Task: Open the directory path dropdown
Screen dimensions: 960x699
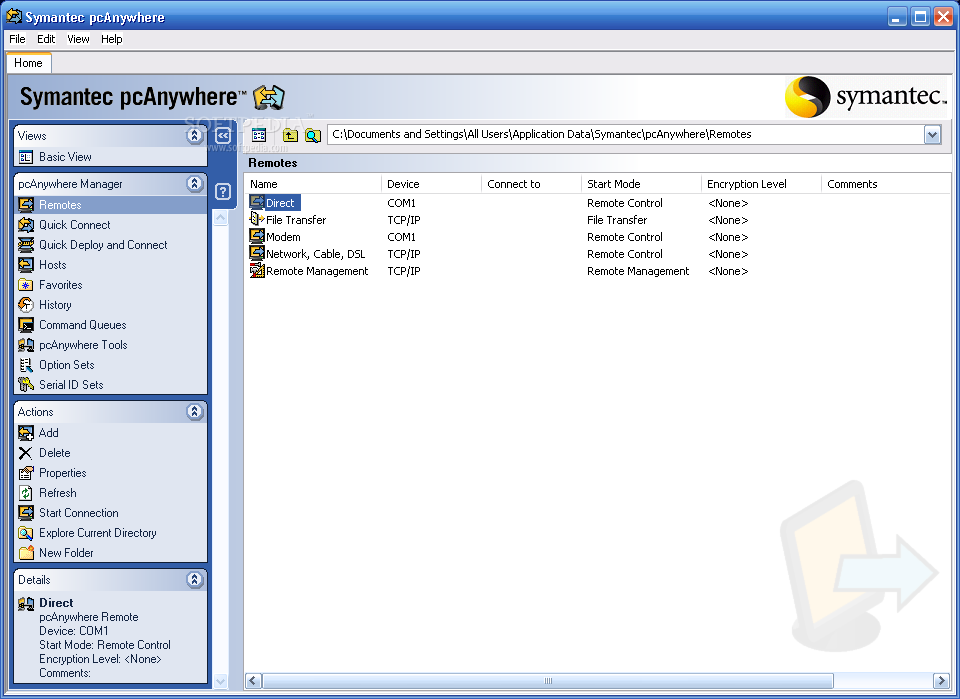Action: point(932,135)
